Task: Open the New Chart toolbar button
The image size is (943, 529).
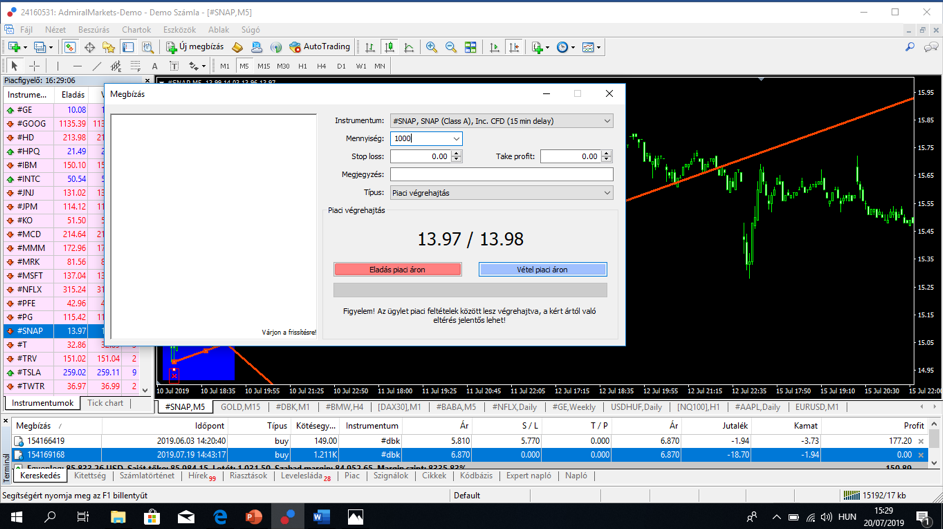Action: [15, 47]
